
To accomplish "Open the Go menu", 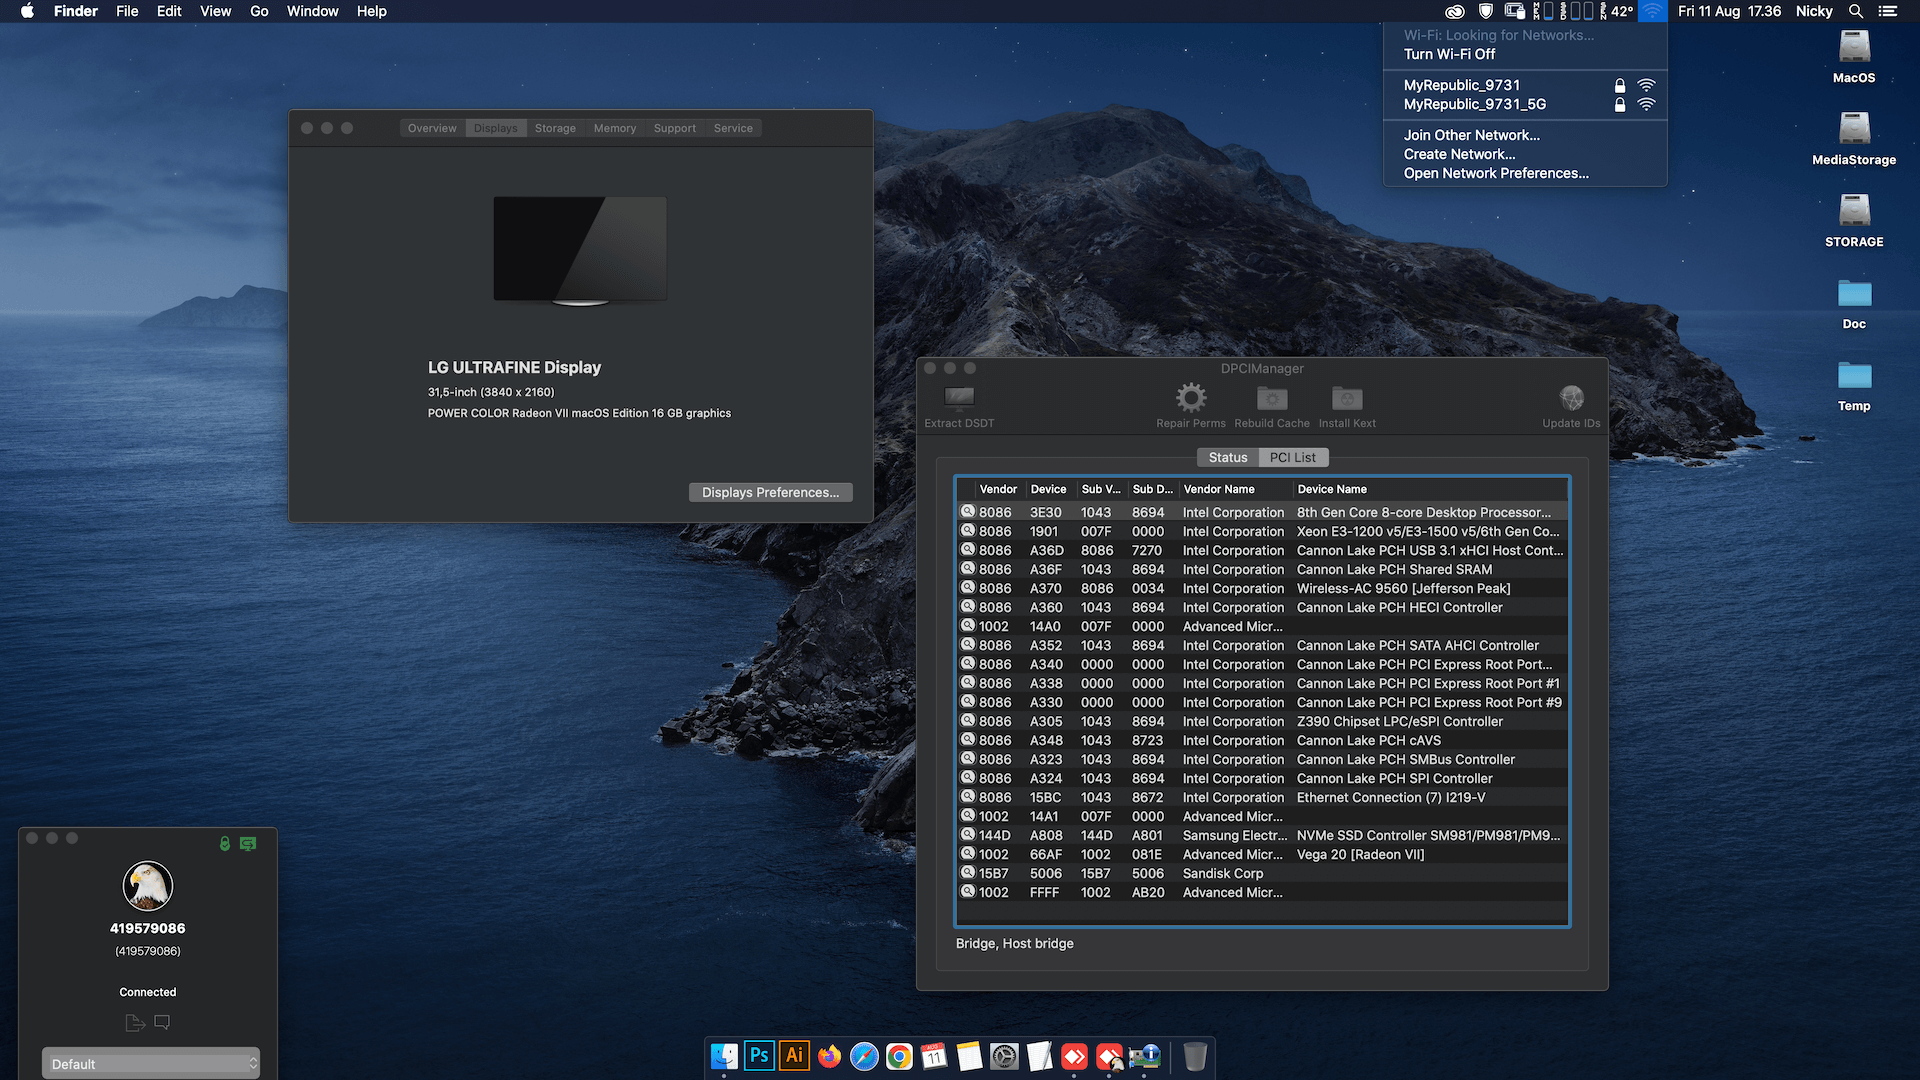I will click(259, 11).
